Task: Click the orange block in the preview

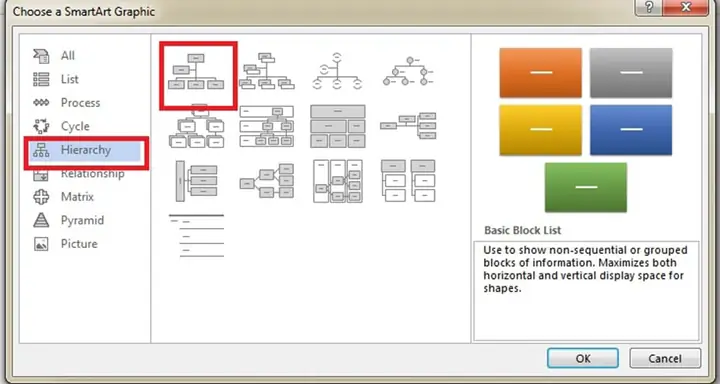Action: 540,73
